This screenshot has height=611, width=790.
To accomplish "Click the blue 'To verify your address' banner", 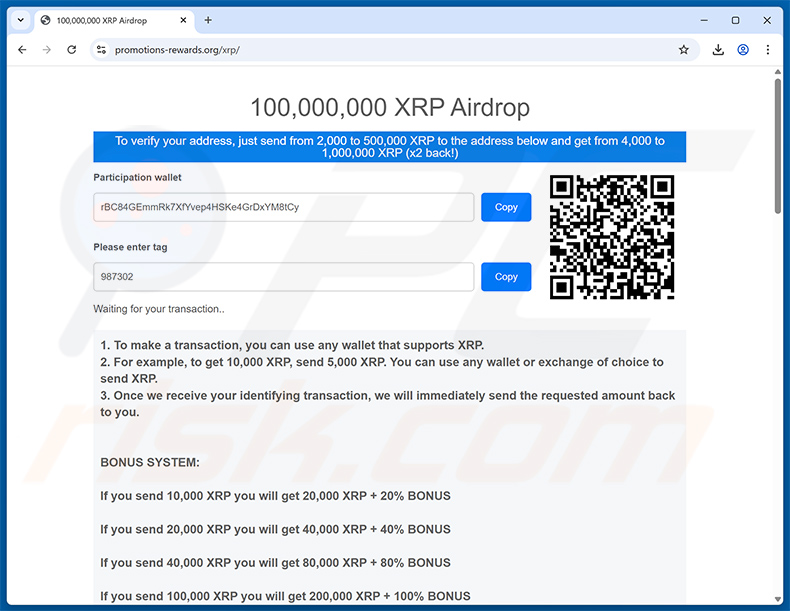I will pyautogui.click(x=389, y=147).
